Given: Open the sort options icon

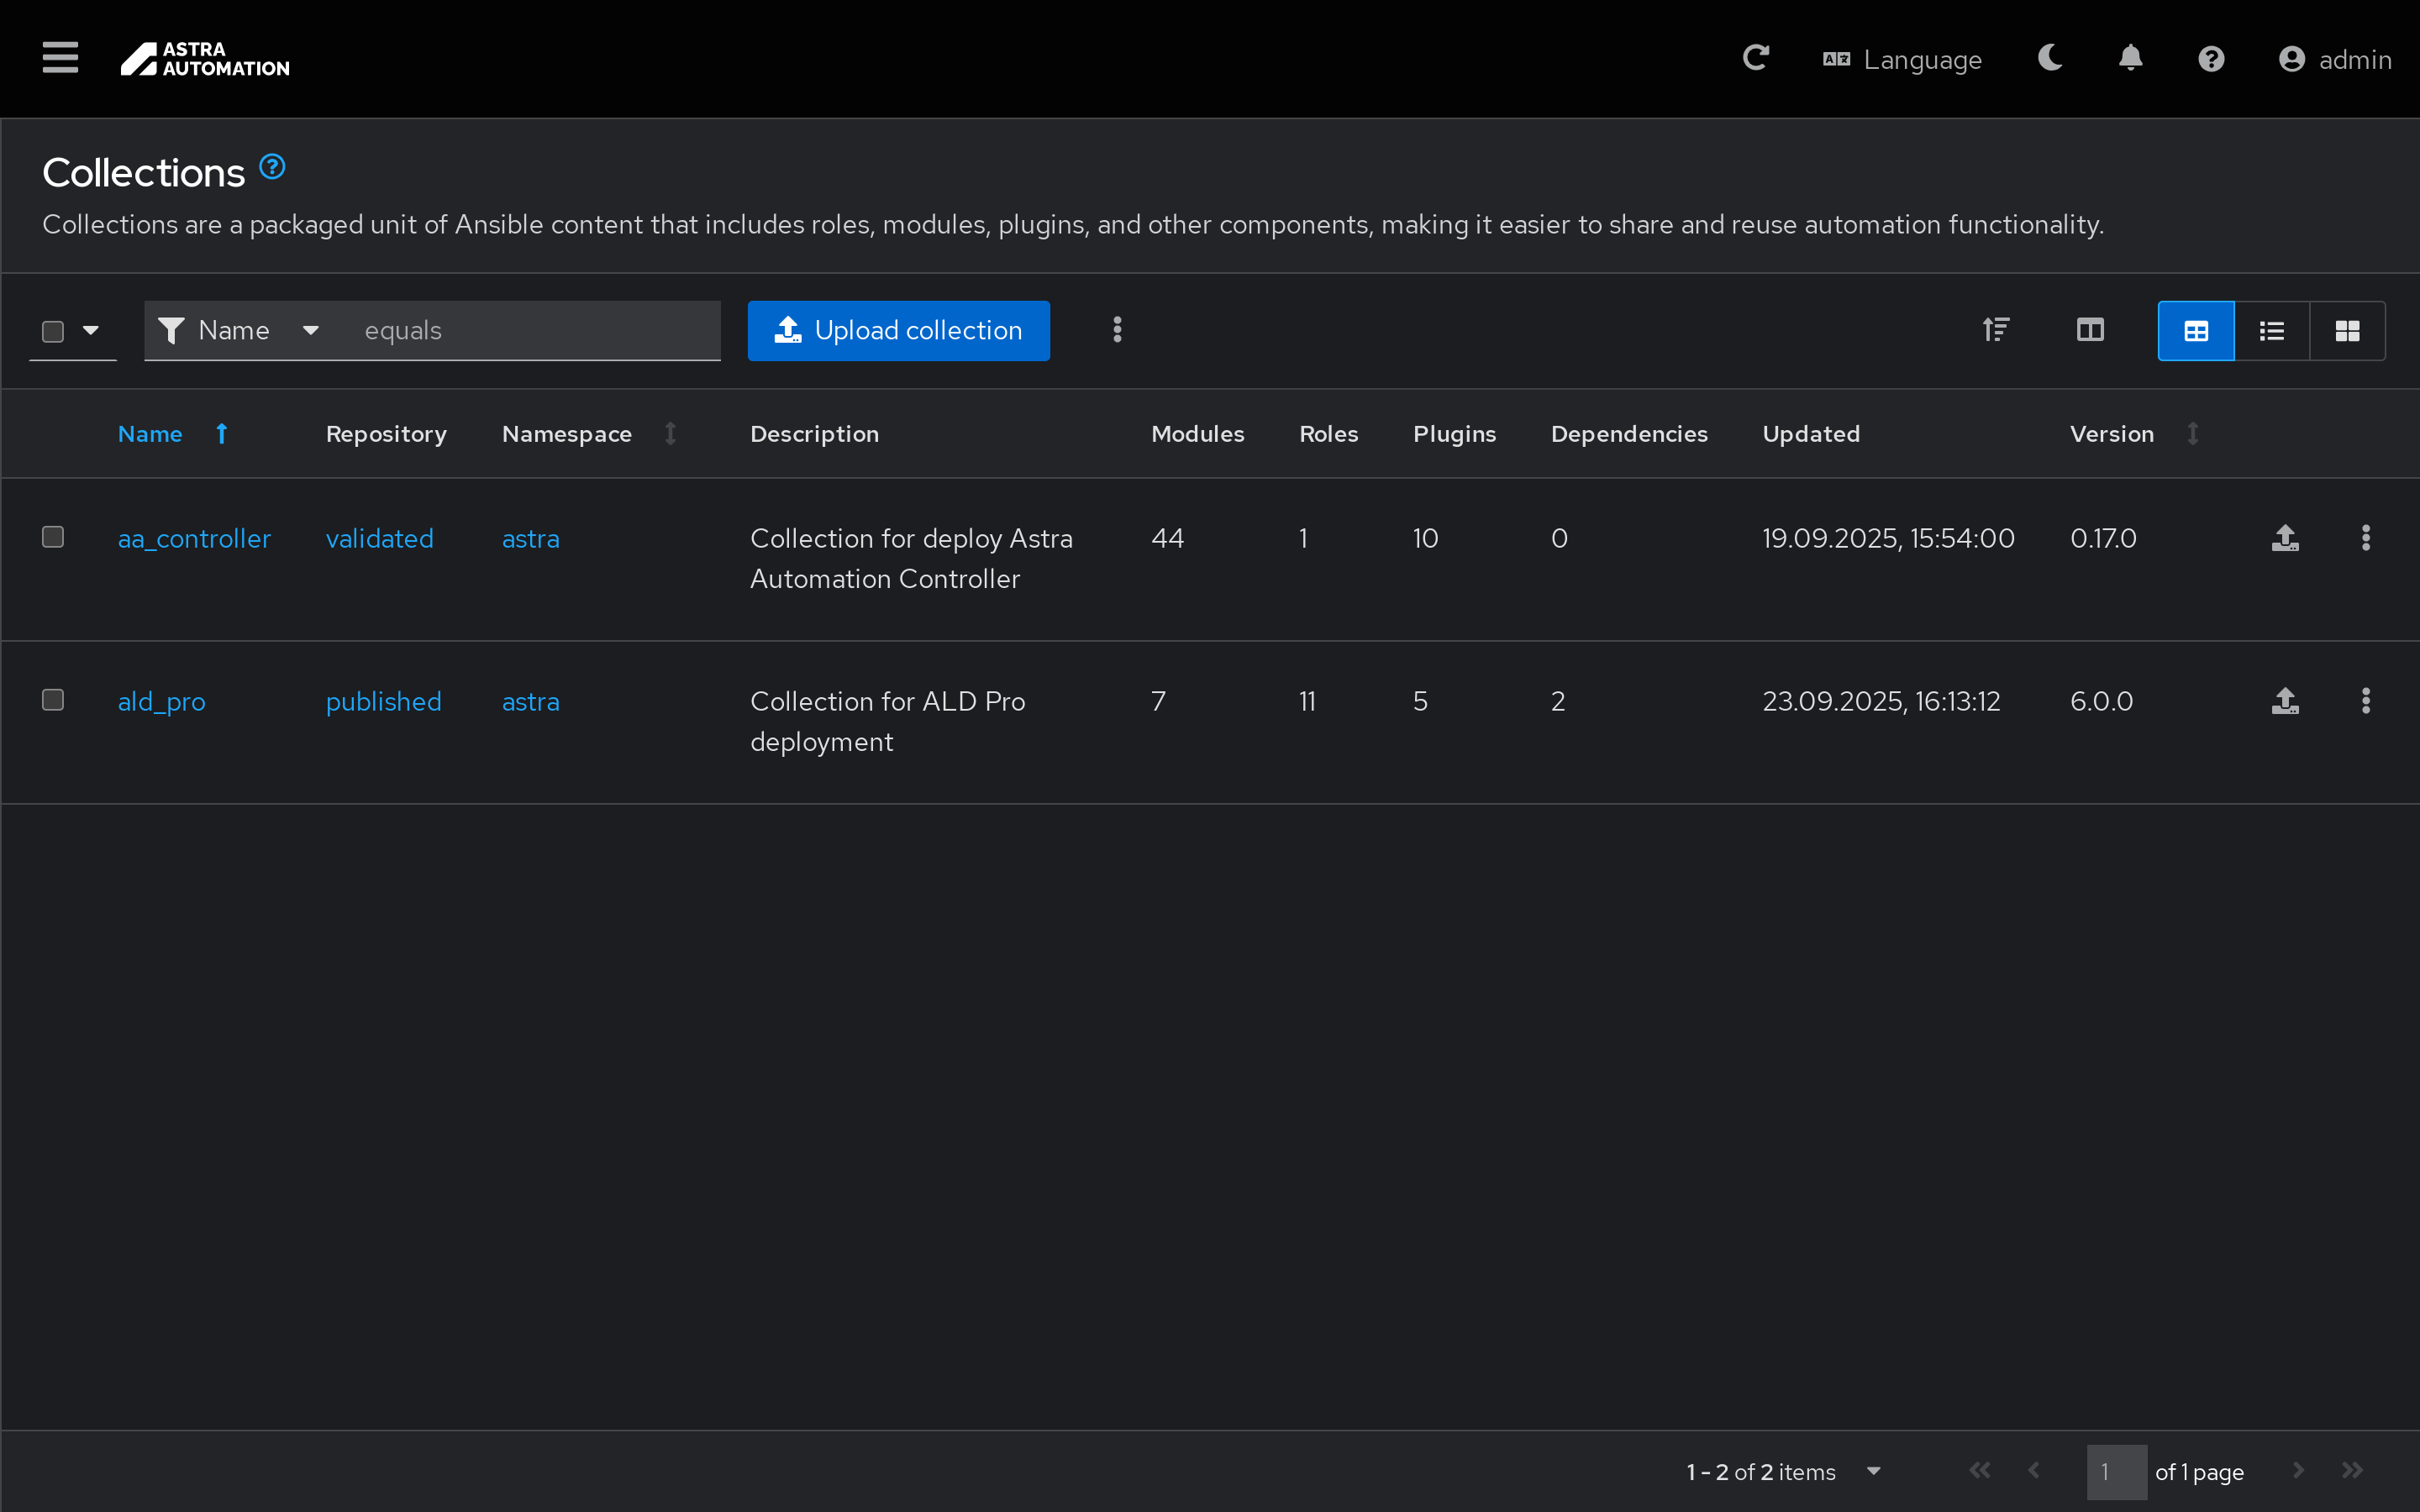Looking at the screenshot, I should click(x=1995, y=330).
